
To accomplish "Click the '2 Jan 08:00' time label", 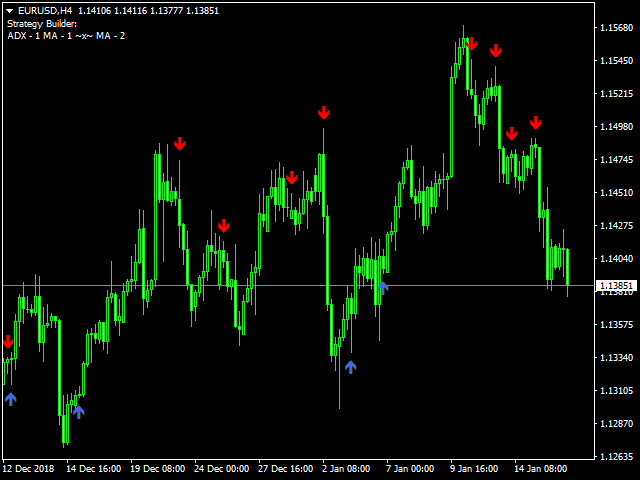I will pyautogui.click(x=346, y=469).
